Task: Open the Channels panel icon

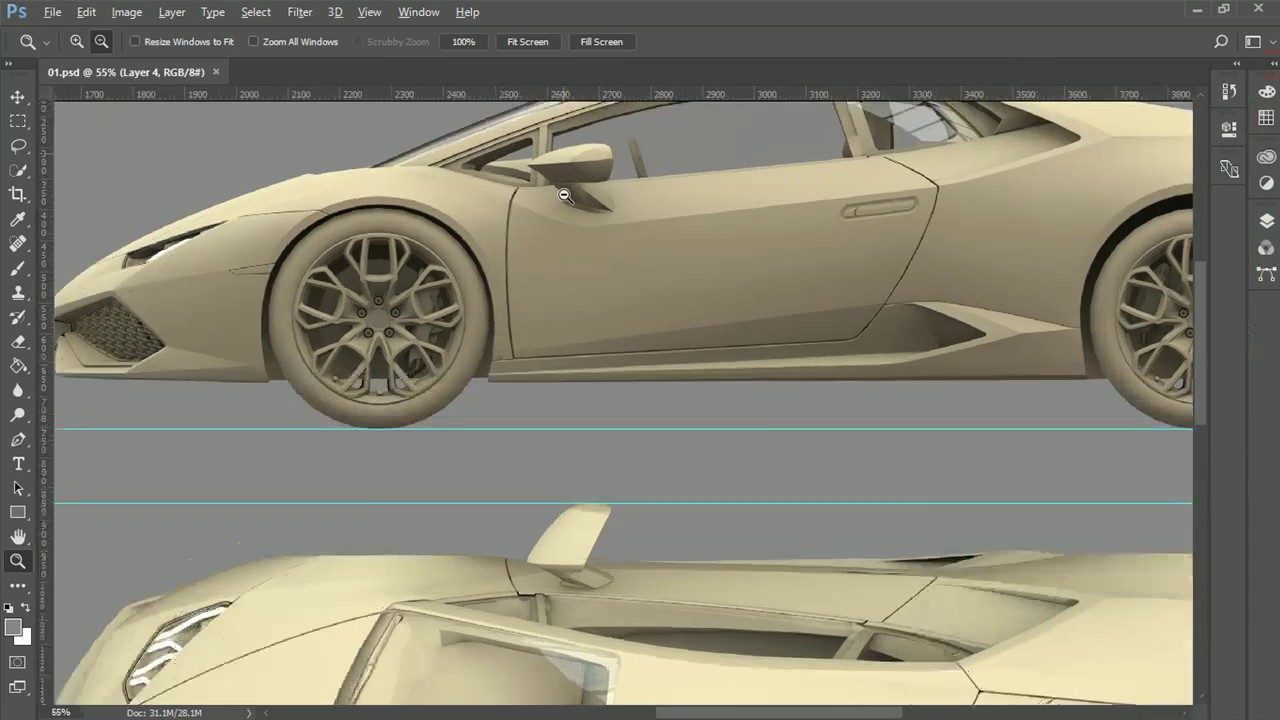Action: (1267, 247)
